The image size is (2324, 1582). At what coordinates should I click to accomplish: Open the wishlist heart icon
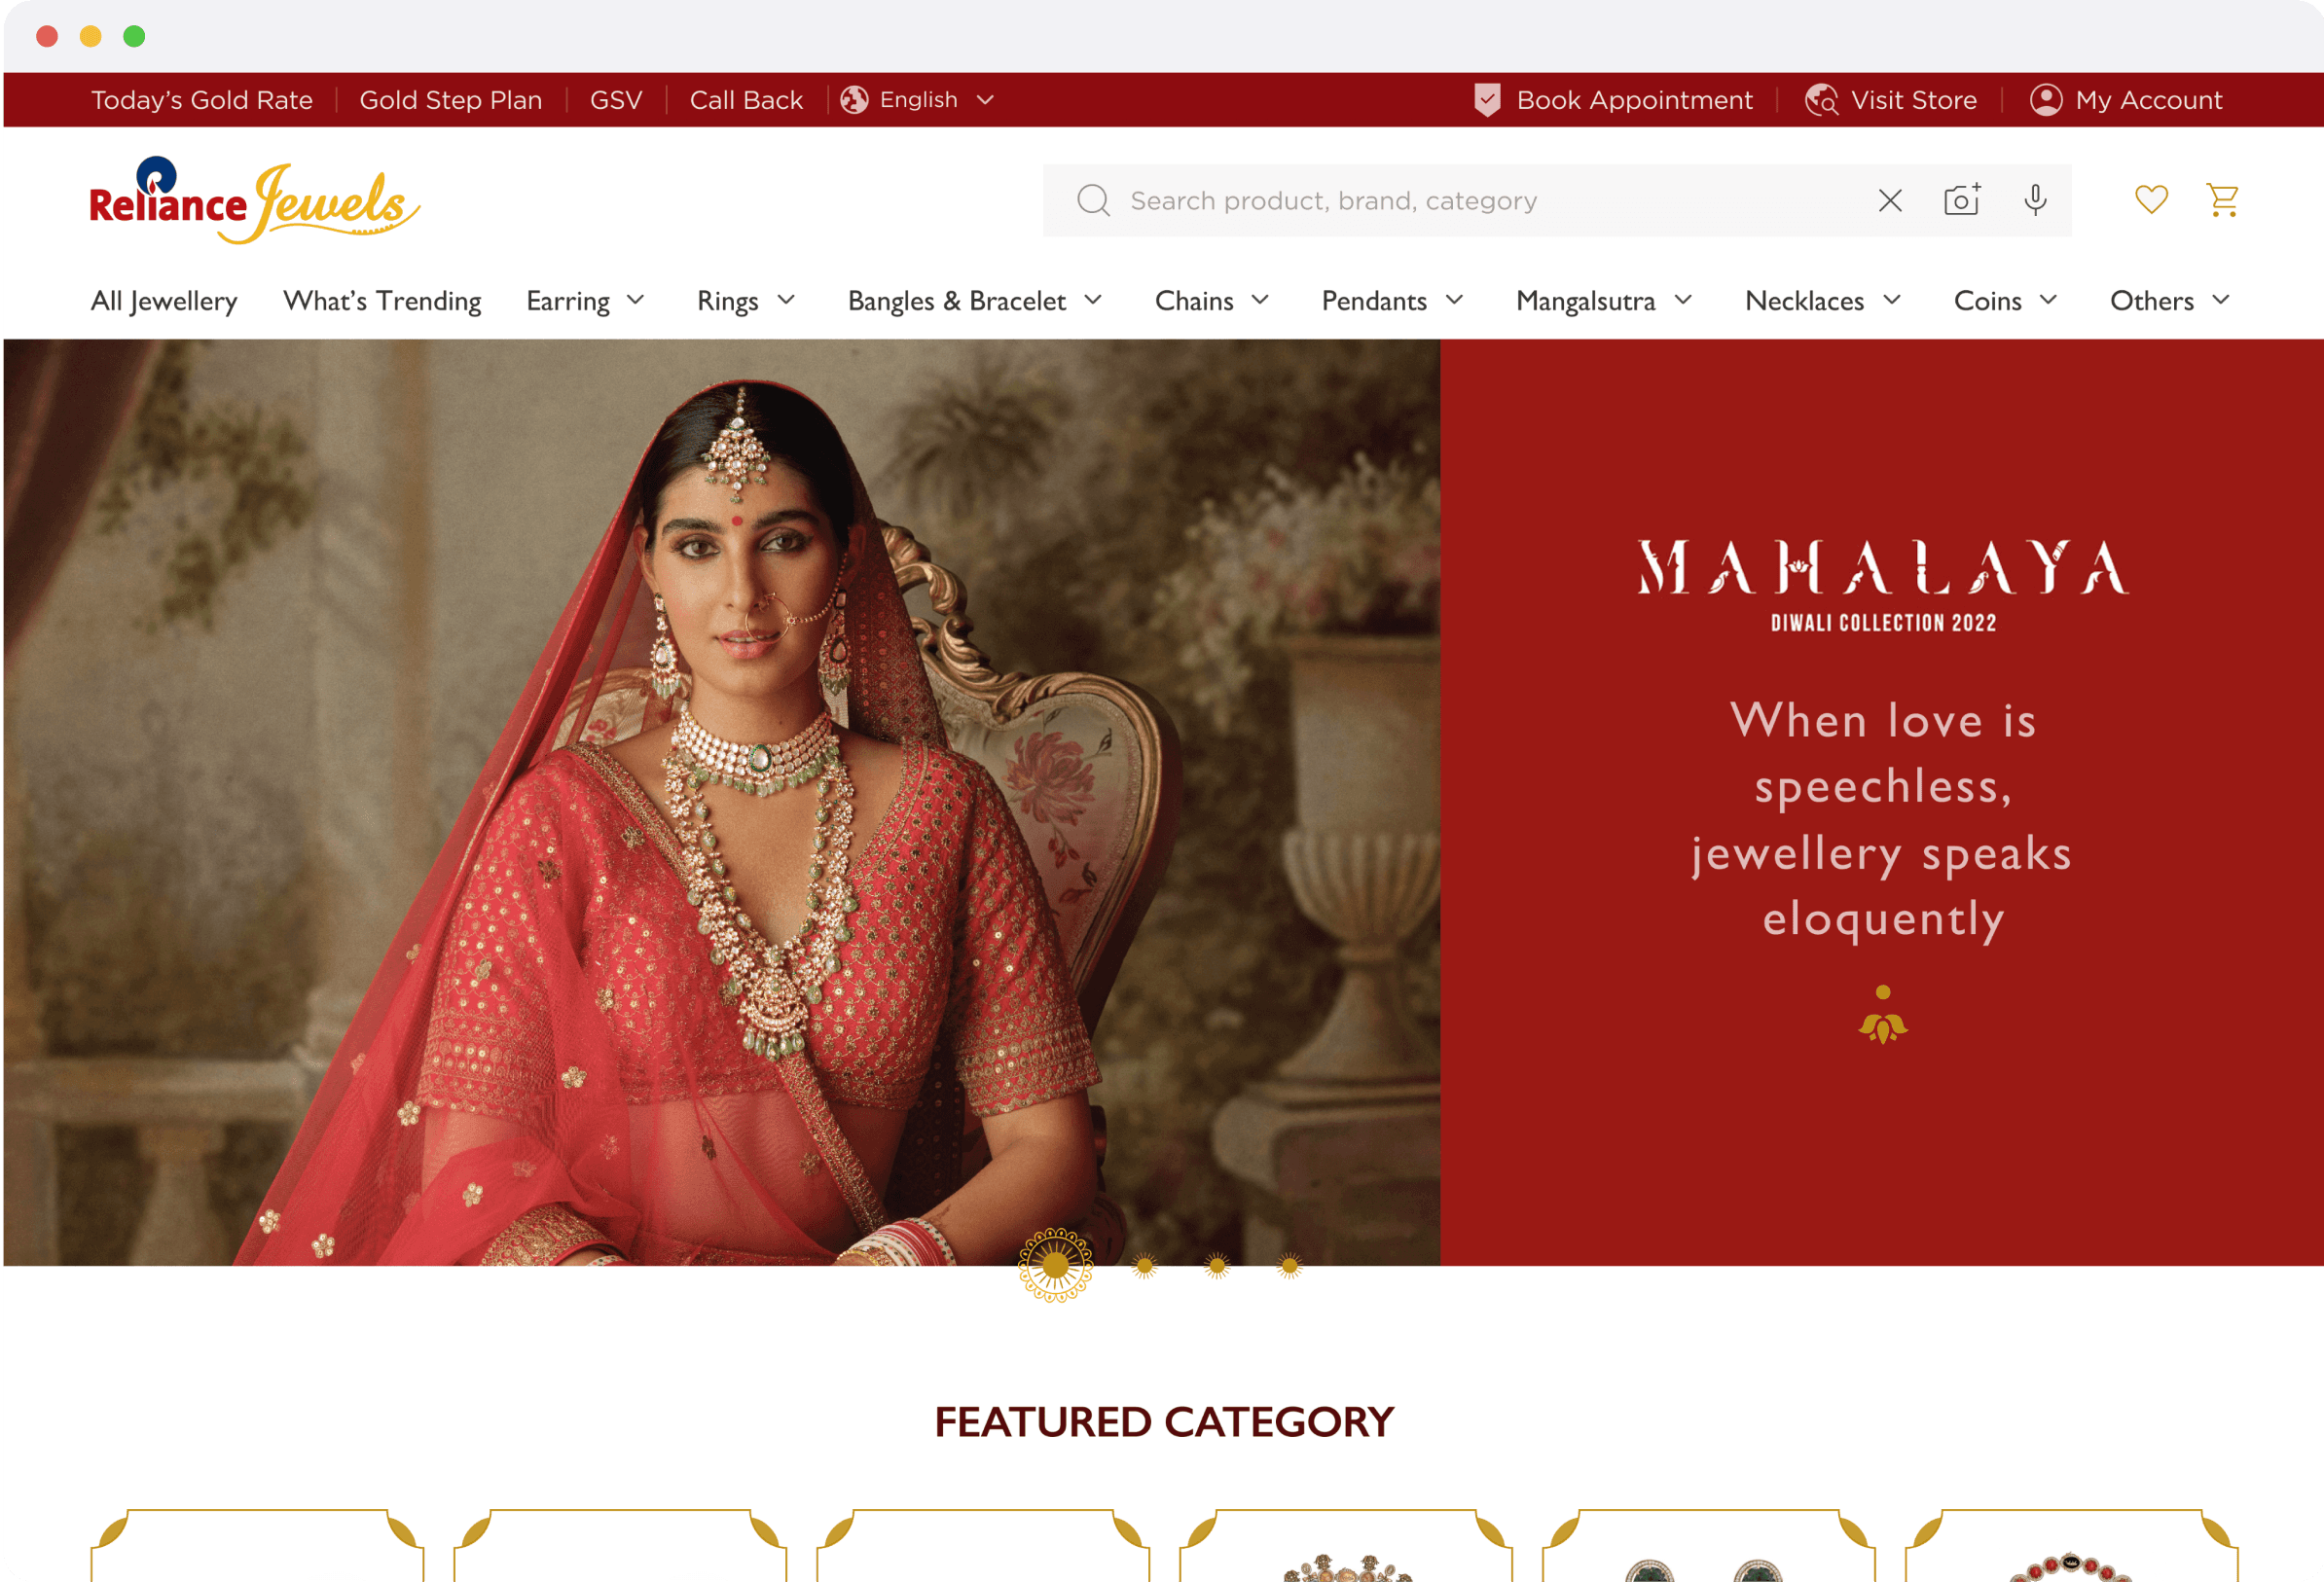pos(2151,200)
